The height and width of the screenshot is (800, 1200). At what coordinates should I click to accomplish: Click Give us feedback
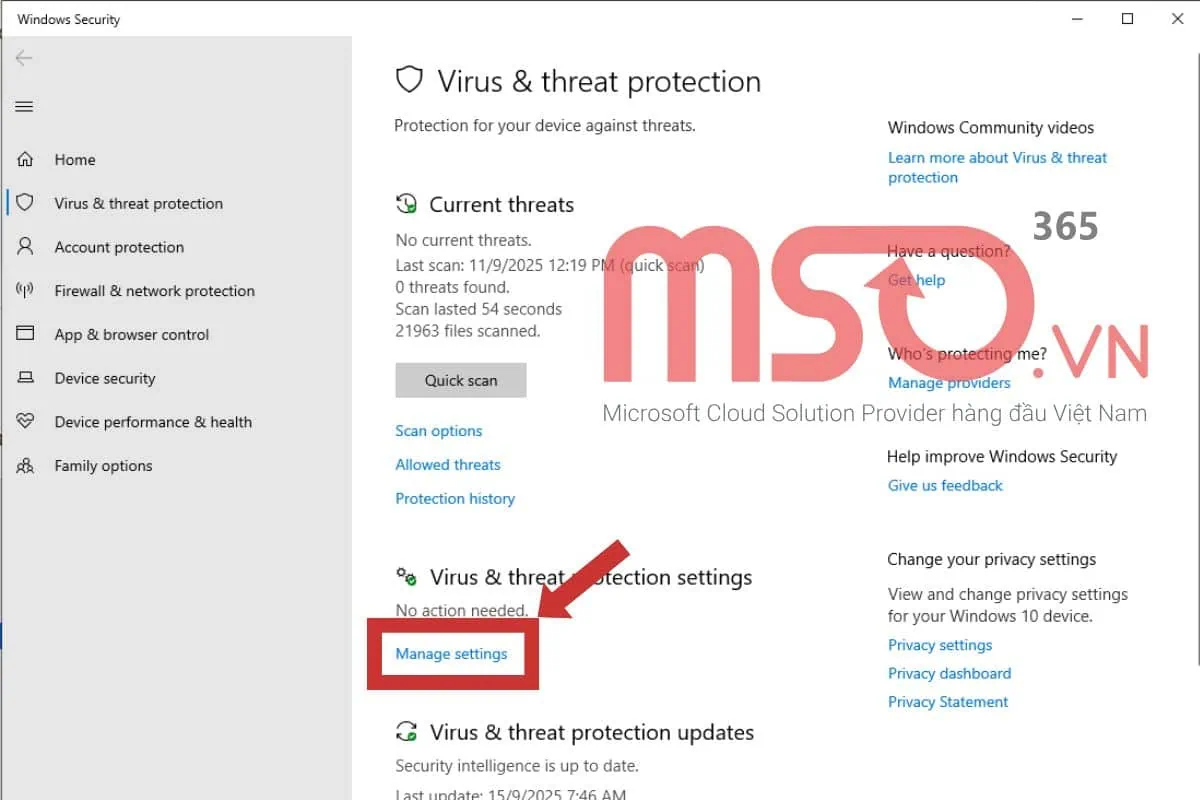[x=945, y=485]
